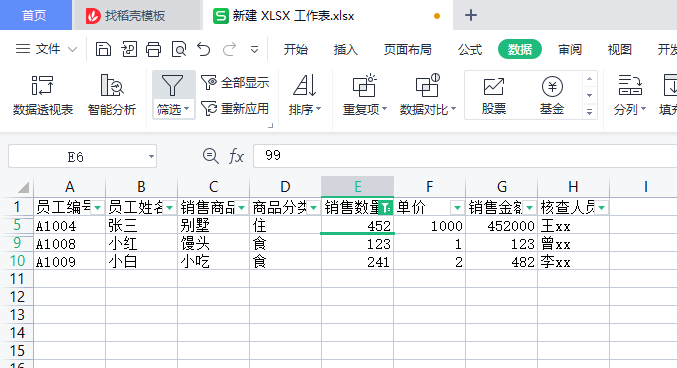Viewport: 677px width, 368px height.
Task: Click the formula bar showing 99
Action: point(465,156)
